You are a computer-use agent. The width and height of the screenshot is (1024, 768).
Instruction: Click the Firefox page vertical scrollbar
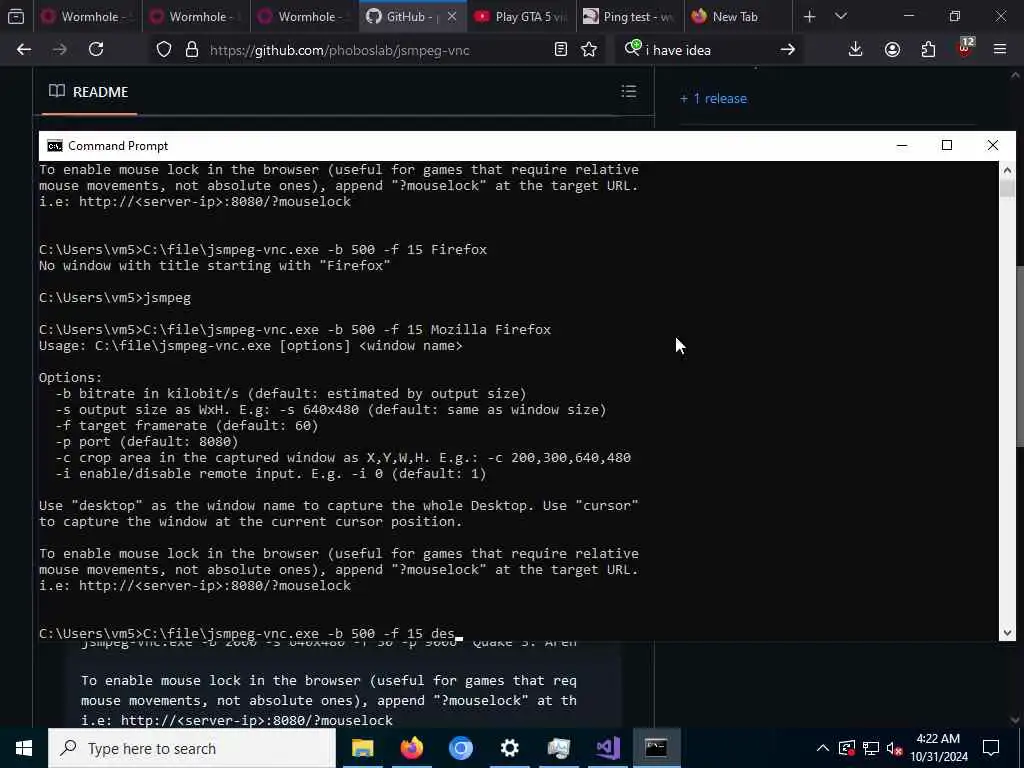[x=1019, y=356]
